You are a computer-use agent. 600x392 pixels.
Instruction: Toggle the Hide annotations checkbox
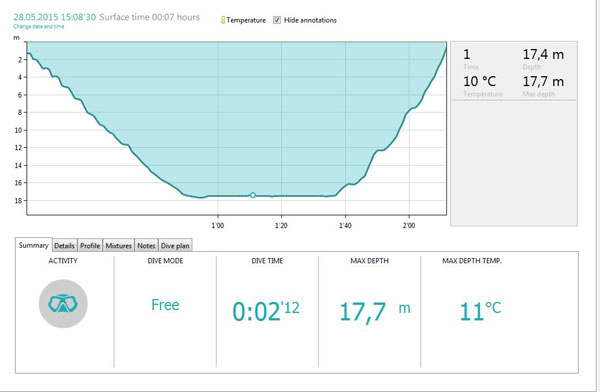[277, 20]
